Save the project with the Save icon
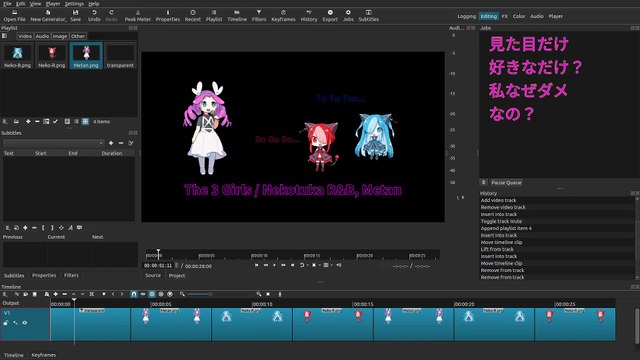Image resolution: width=640 pixels, height=360 pixels. (76, 16)
